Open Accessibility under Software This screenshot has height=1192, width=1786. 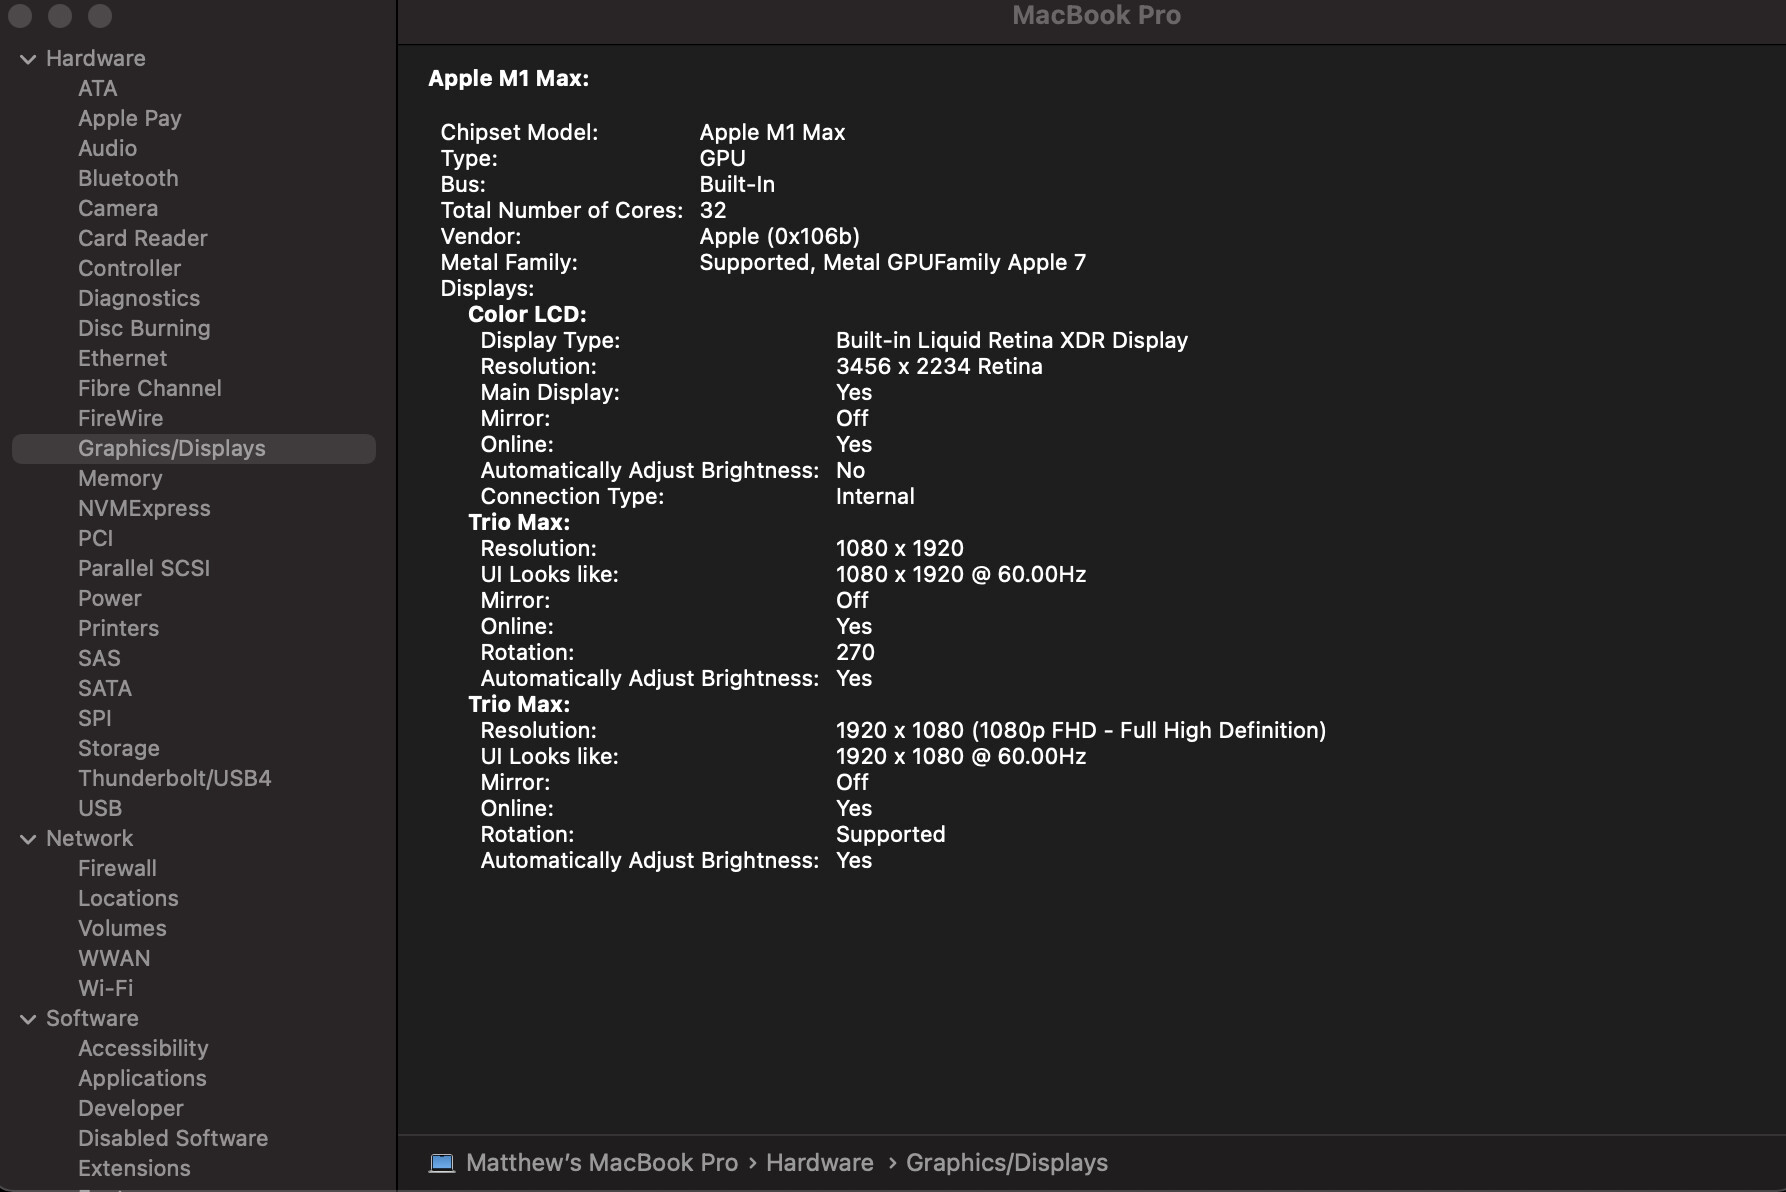[x=144, y=1049]
